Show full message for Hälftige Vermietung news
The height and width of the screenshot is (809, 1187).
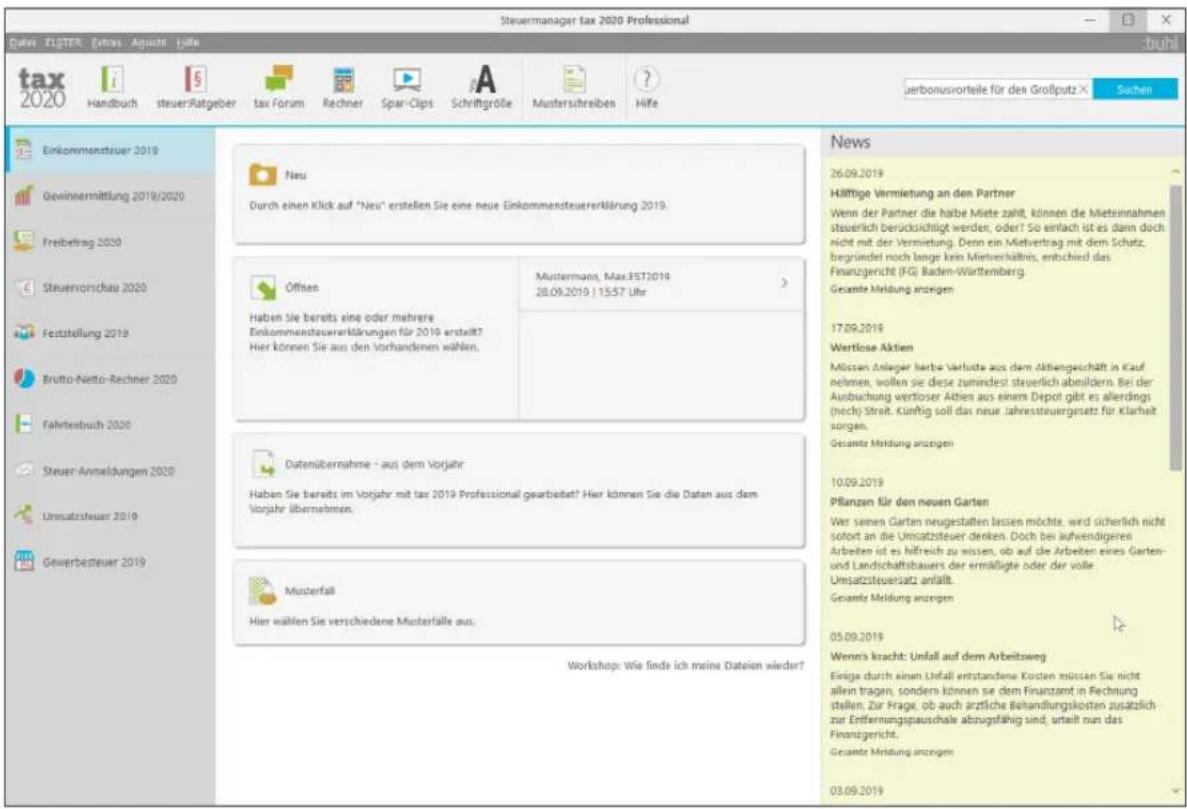892,289
